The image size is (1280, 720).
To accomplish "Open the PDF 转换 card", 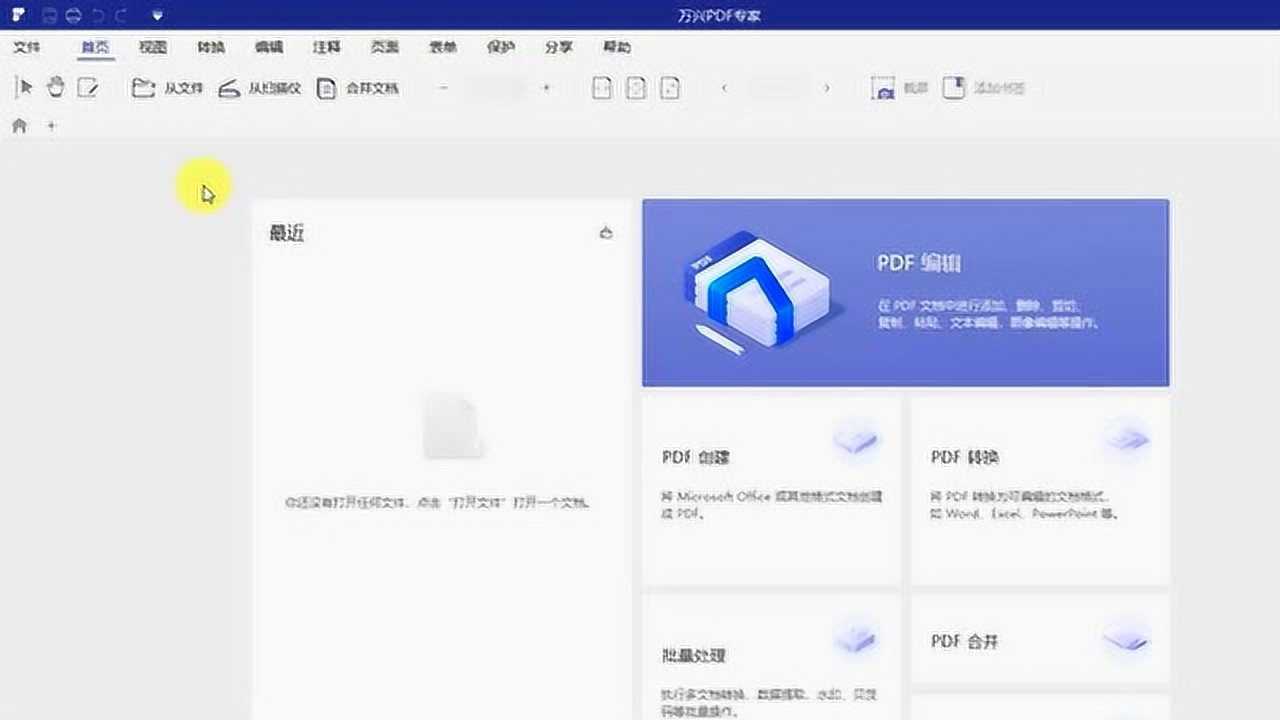I will [1040, 490].
